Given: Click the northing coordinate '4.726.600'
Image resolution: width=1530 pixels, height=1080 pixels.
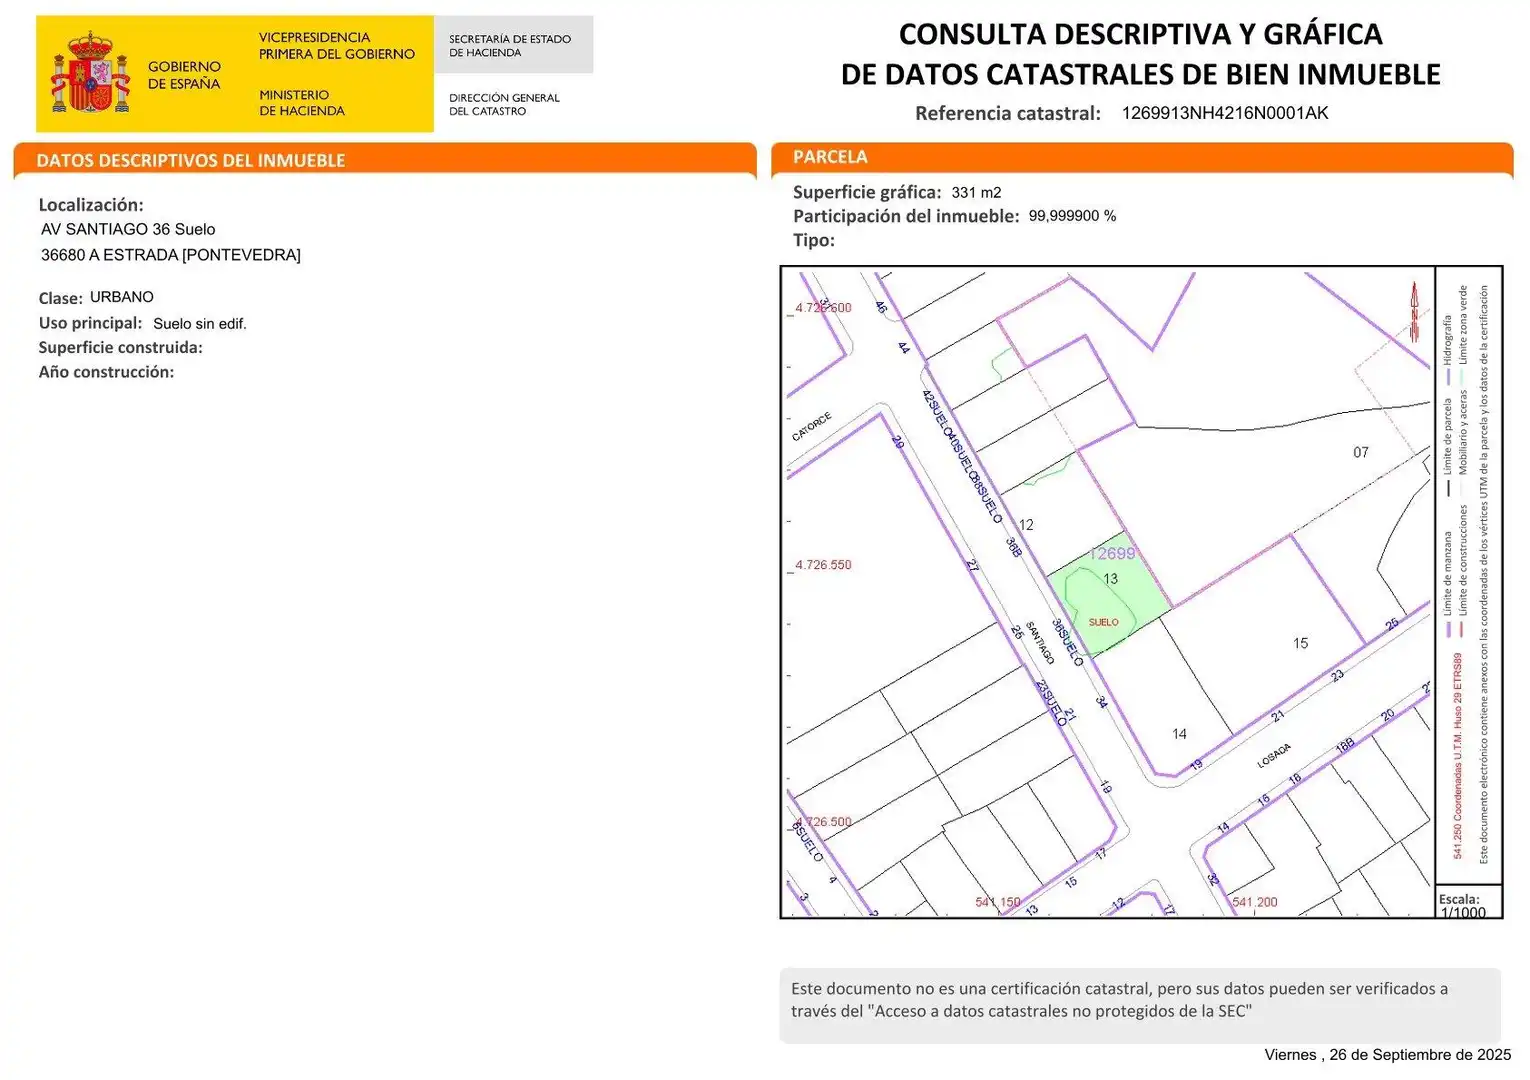Looking at the screenshot, I should click(823, 308).
